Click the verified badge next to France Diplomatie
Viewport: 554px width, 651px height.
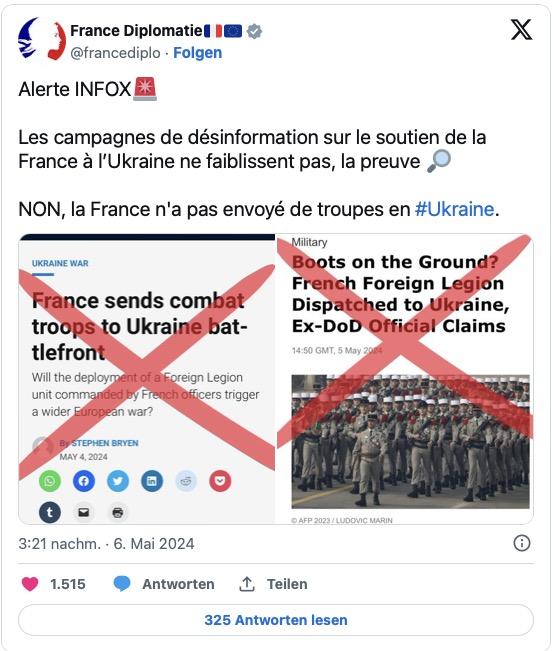254,31
